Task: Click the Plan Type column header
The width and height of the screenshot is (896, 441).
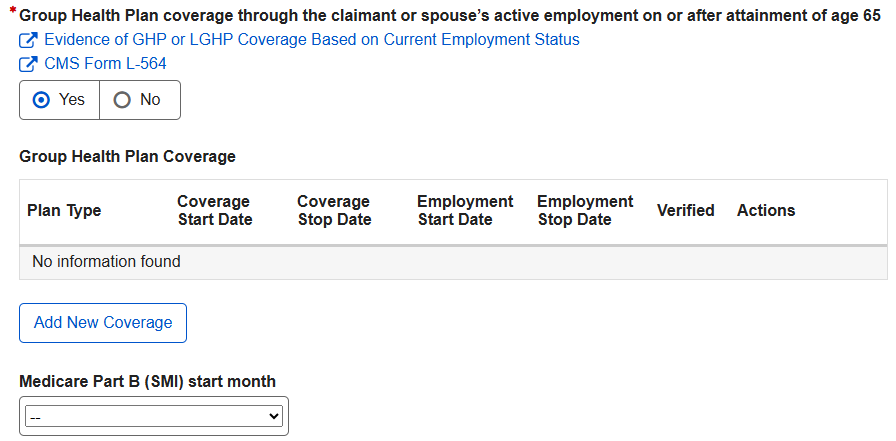Action: [x=64, y=211]
